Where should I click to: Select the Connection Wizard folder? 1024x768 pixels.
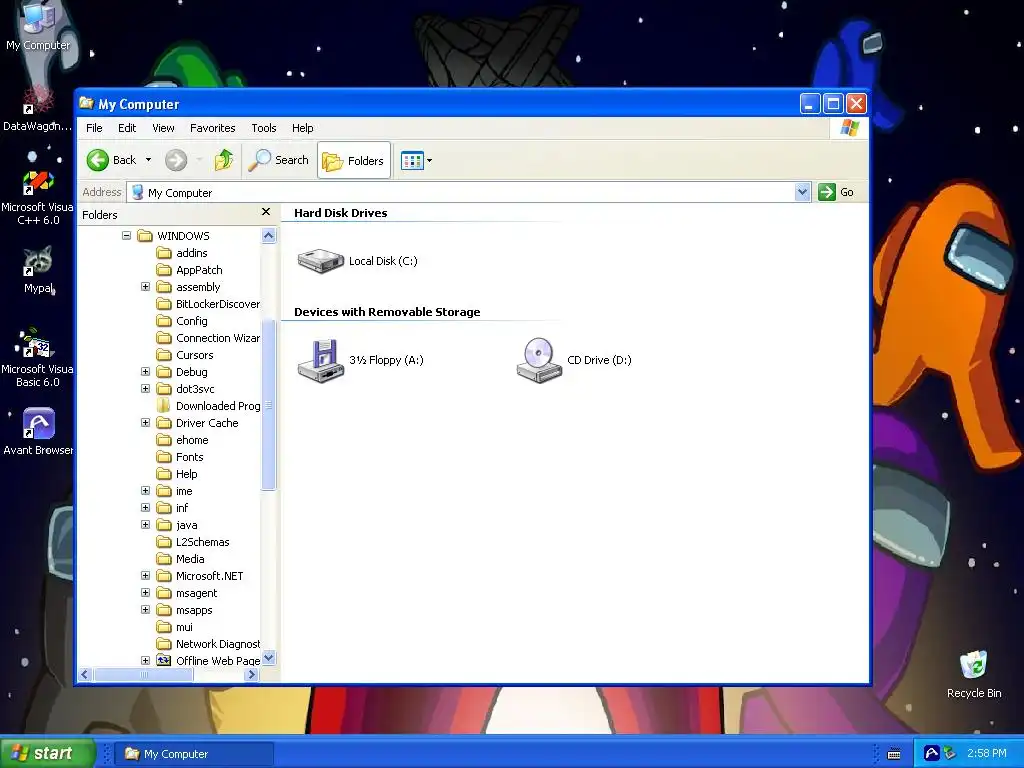coord(208,338)
